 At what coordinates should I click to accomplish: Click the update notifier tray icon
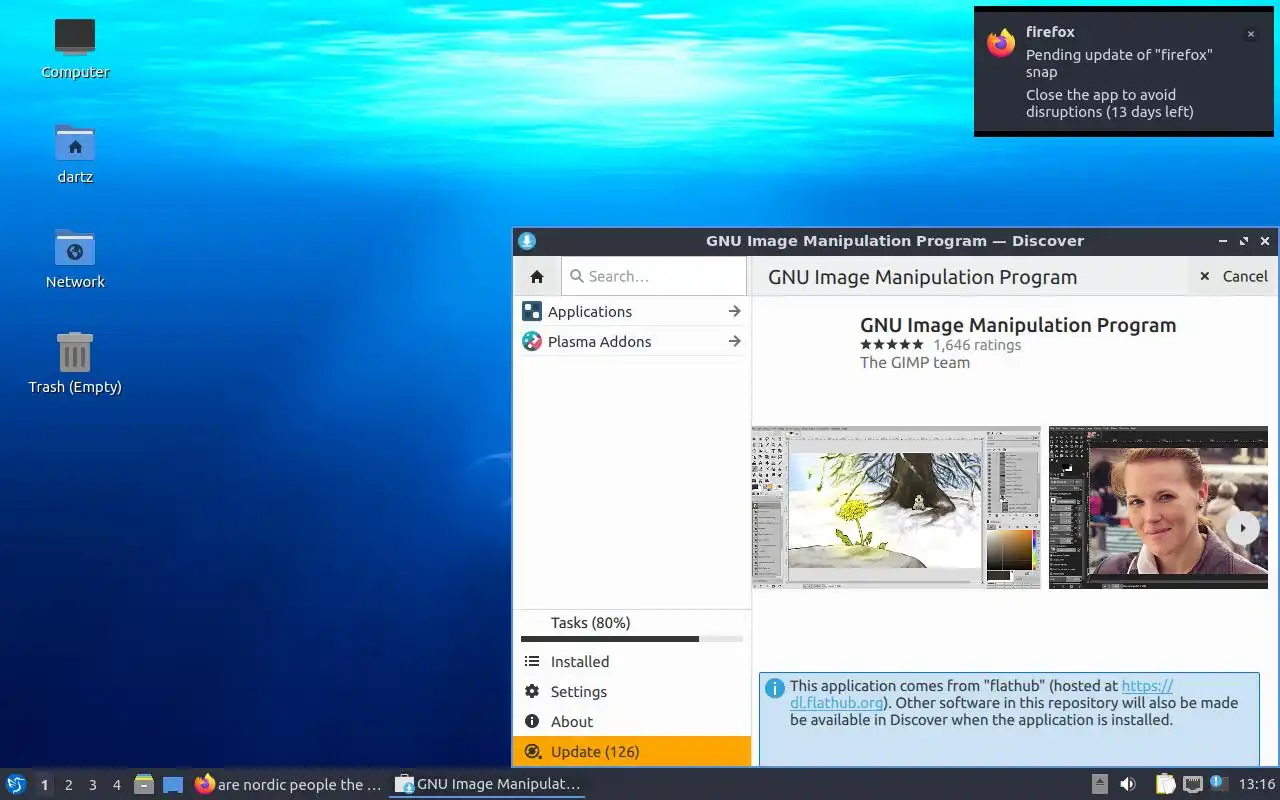click(1218, 783)
